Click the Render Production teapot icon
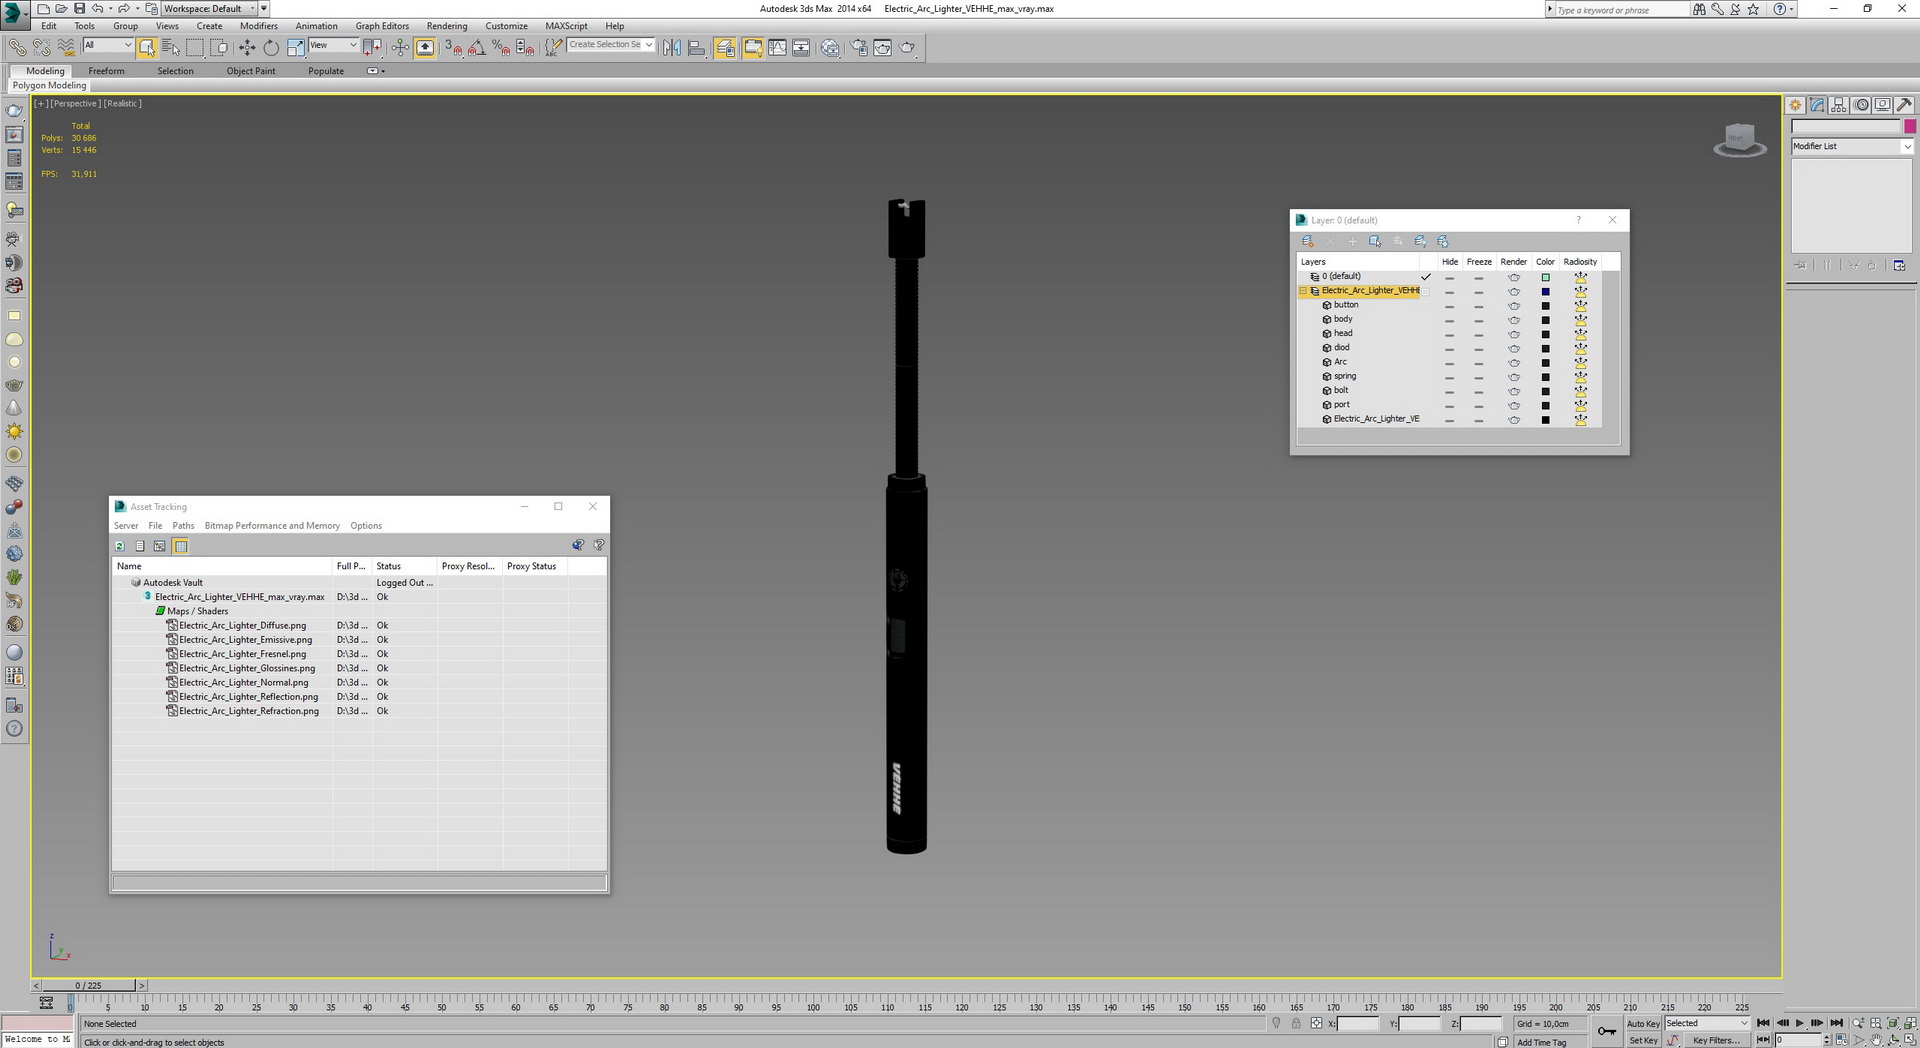Viewport: 1920px width, 1048px height. [908, 47]
